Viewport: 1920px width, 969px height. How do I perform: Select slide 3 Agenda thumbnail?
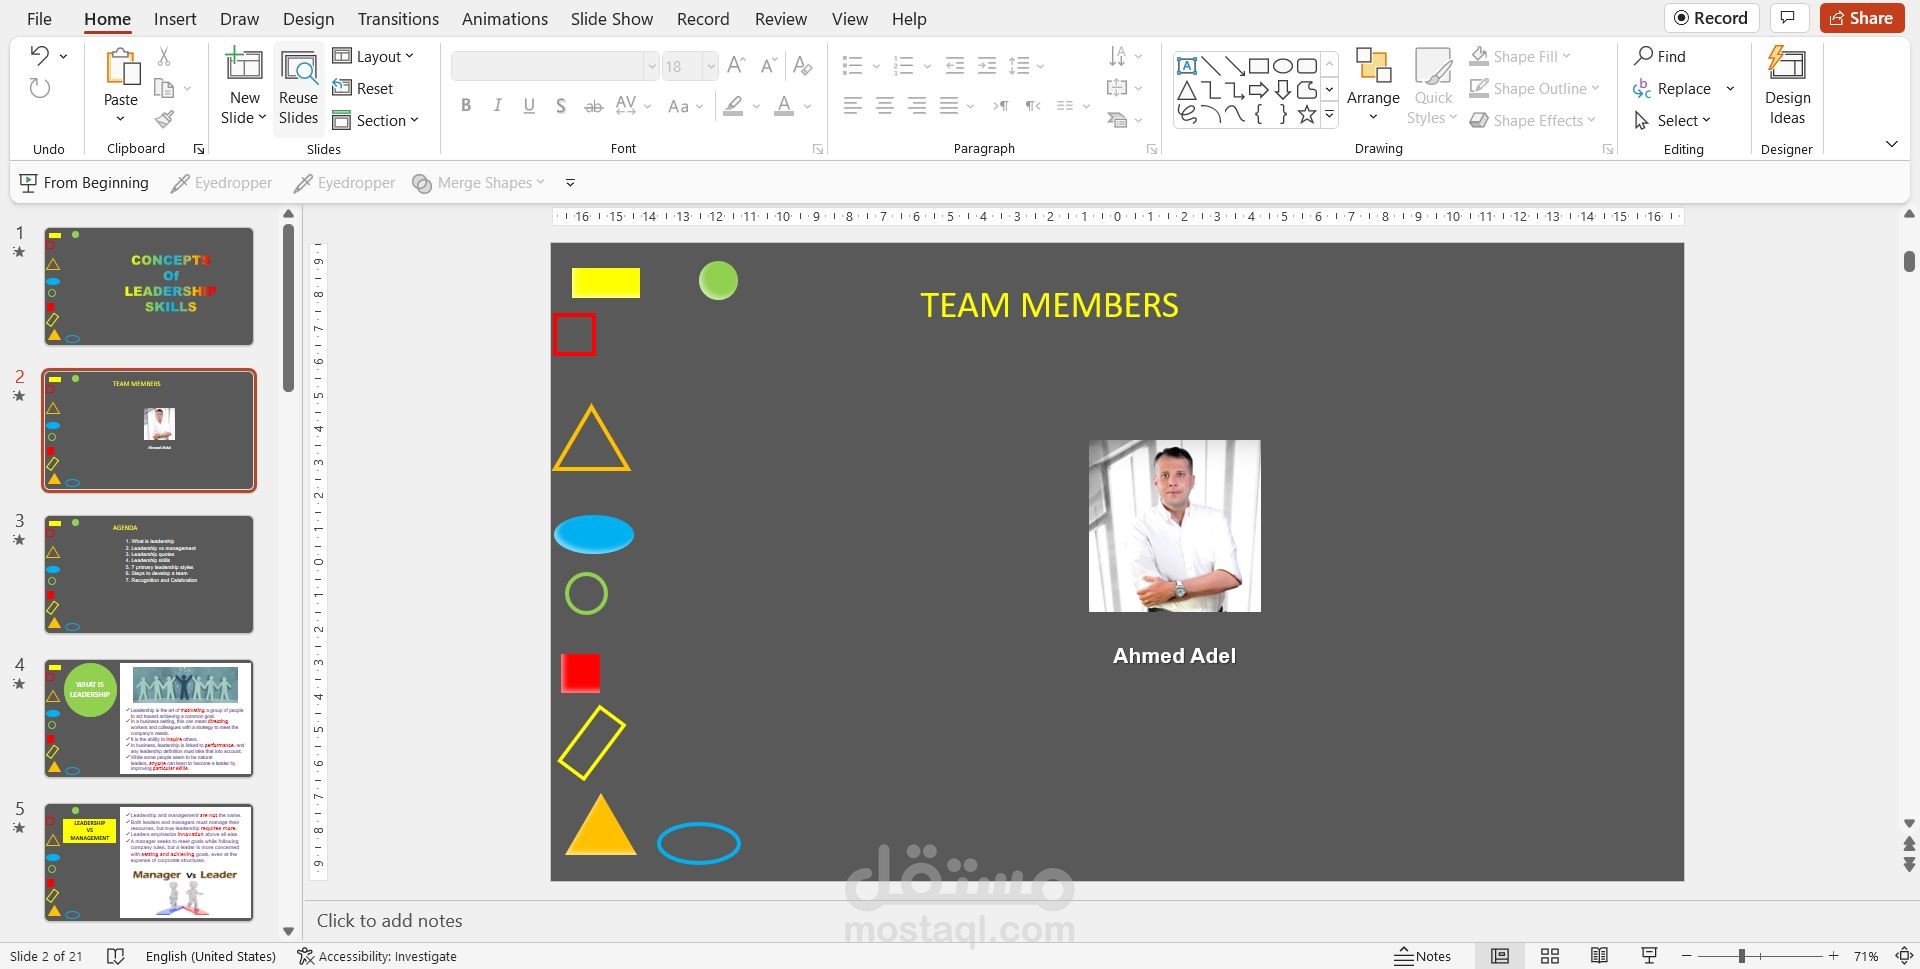coord(149,574)
